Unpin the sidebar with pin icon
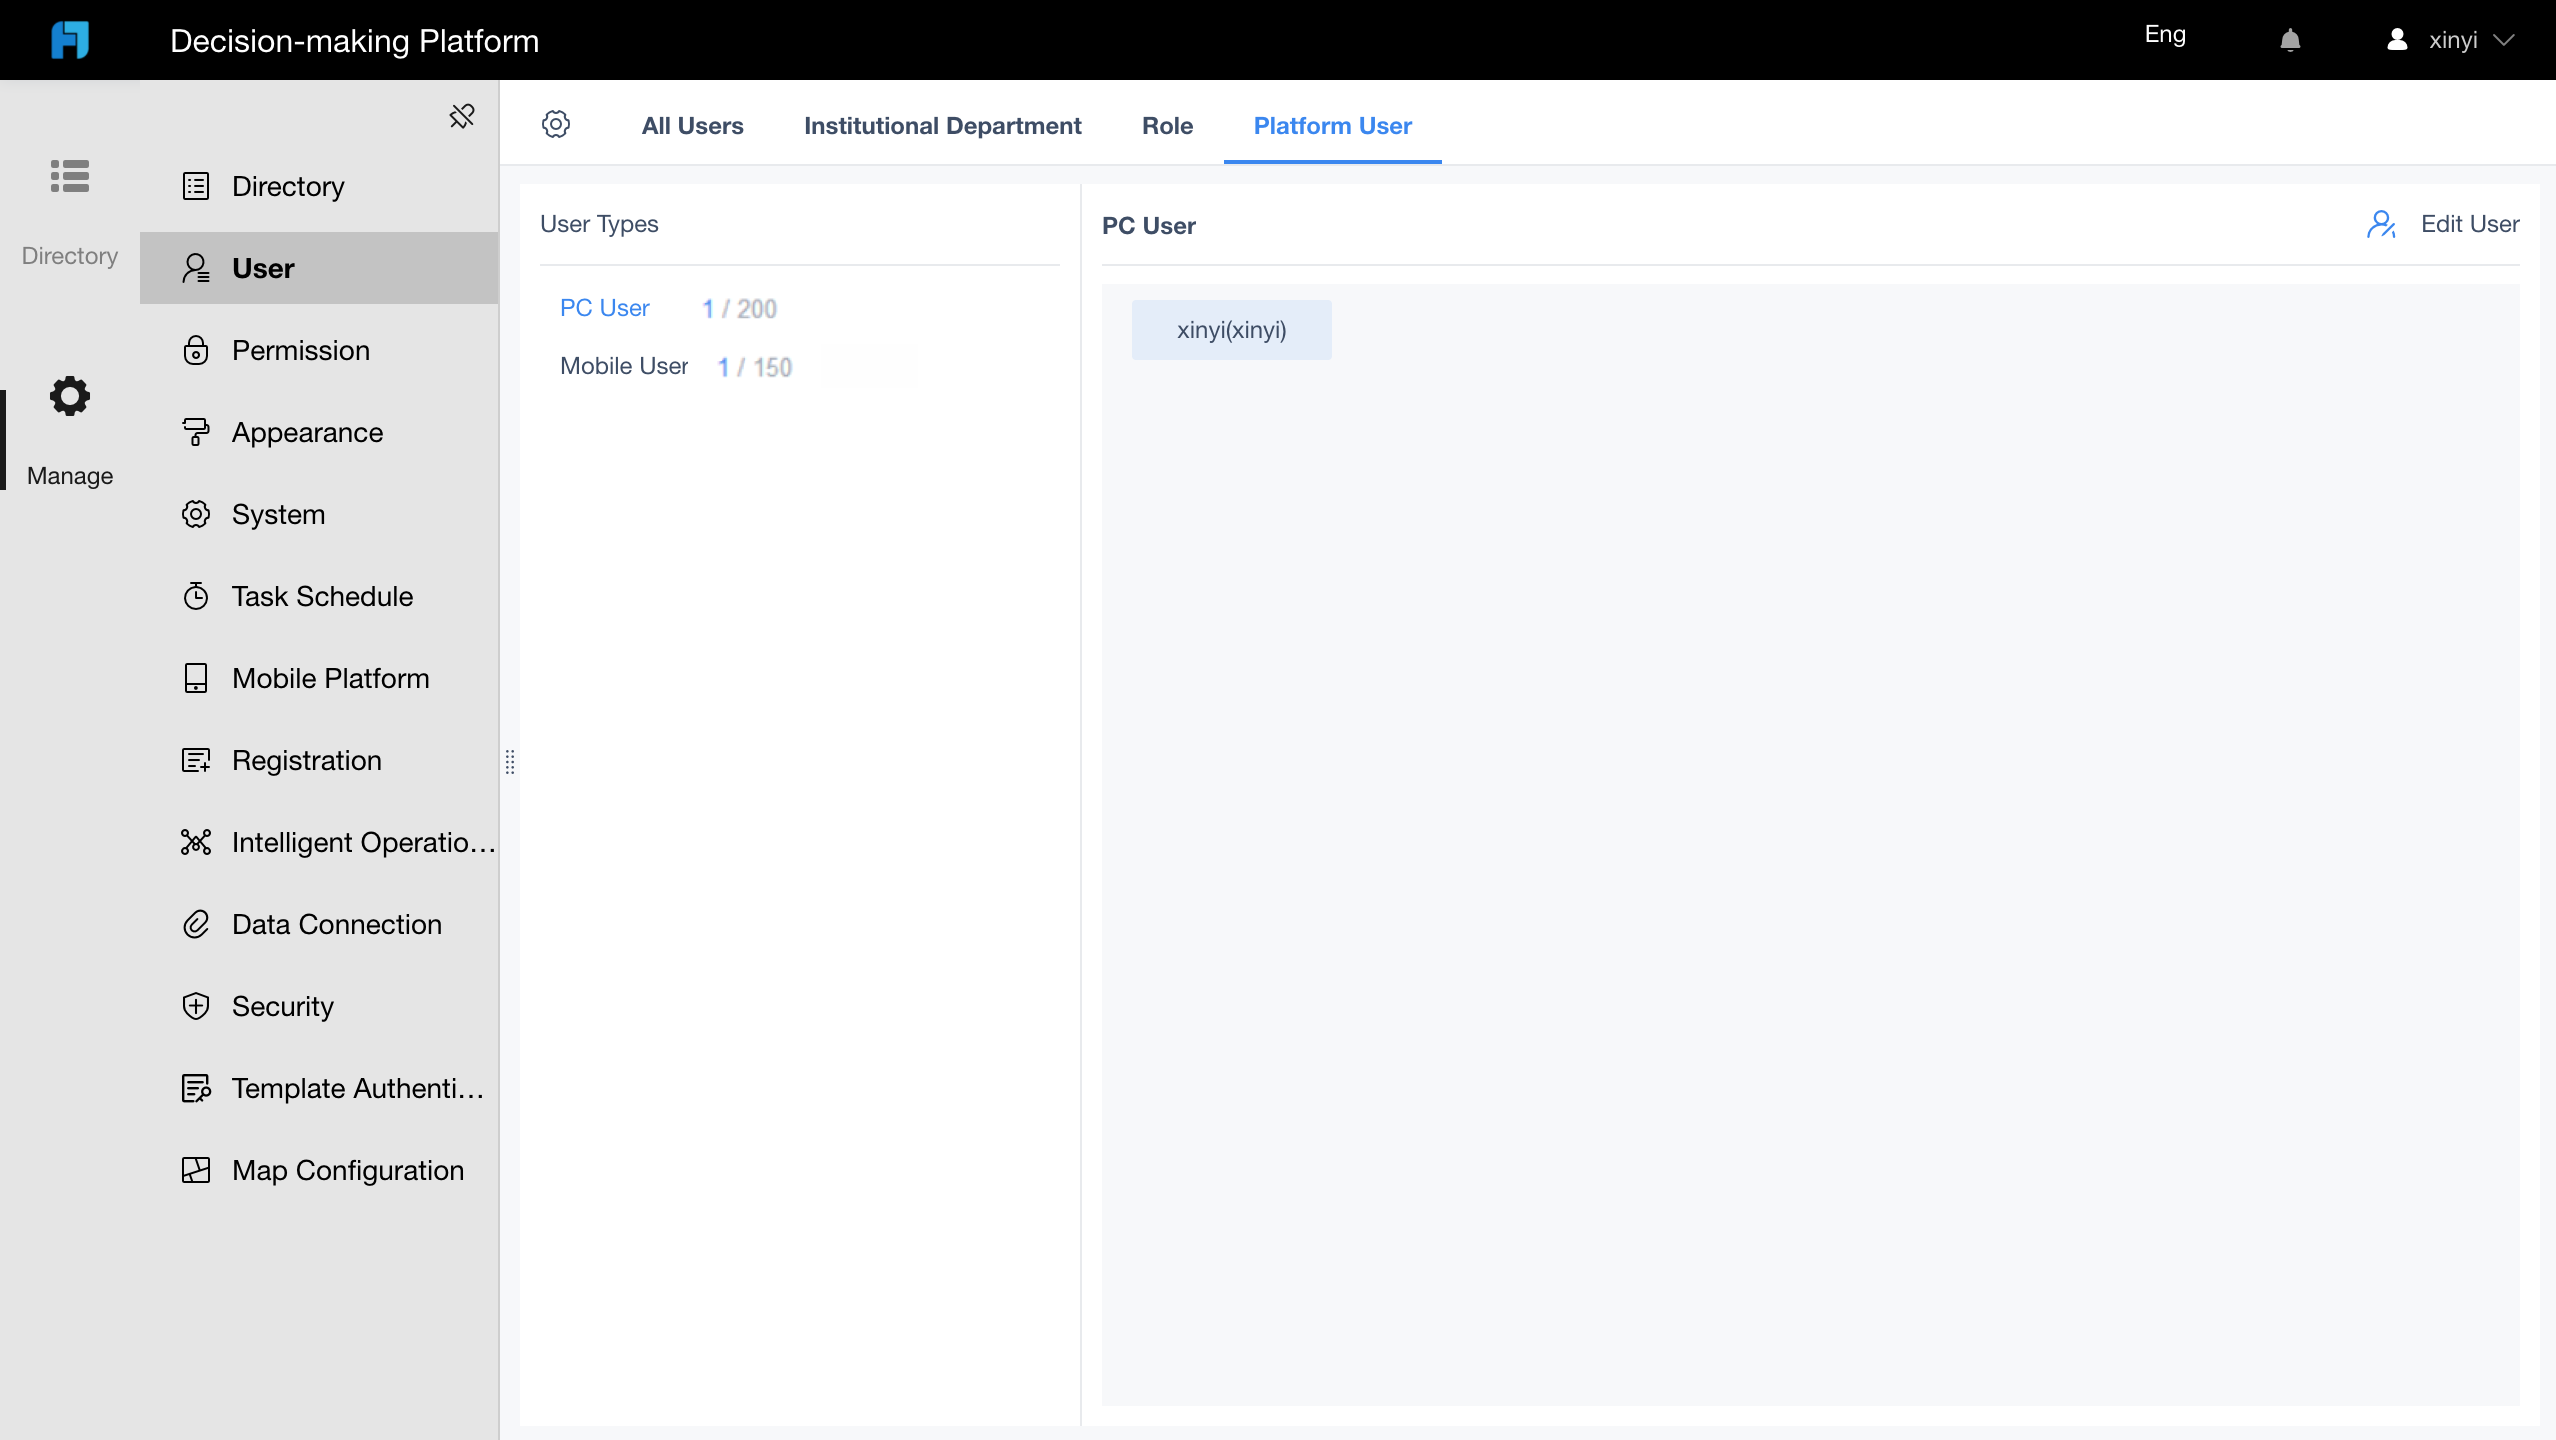The image size is (2556, 1440). click(461, 116)
